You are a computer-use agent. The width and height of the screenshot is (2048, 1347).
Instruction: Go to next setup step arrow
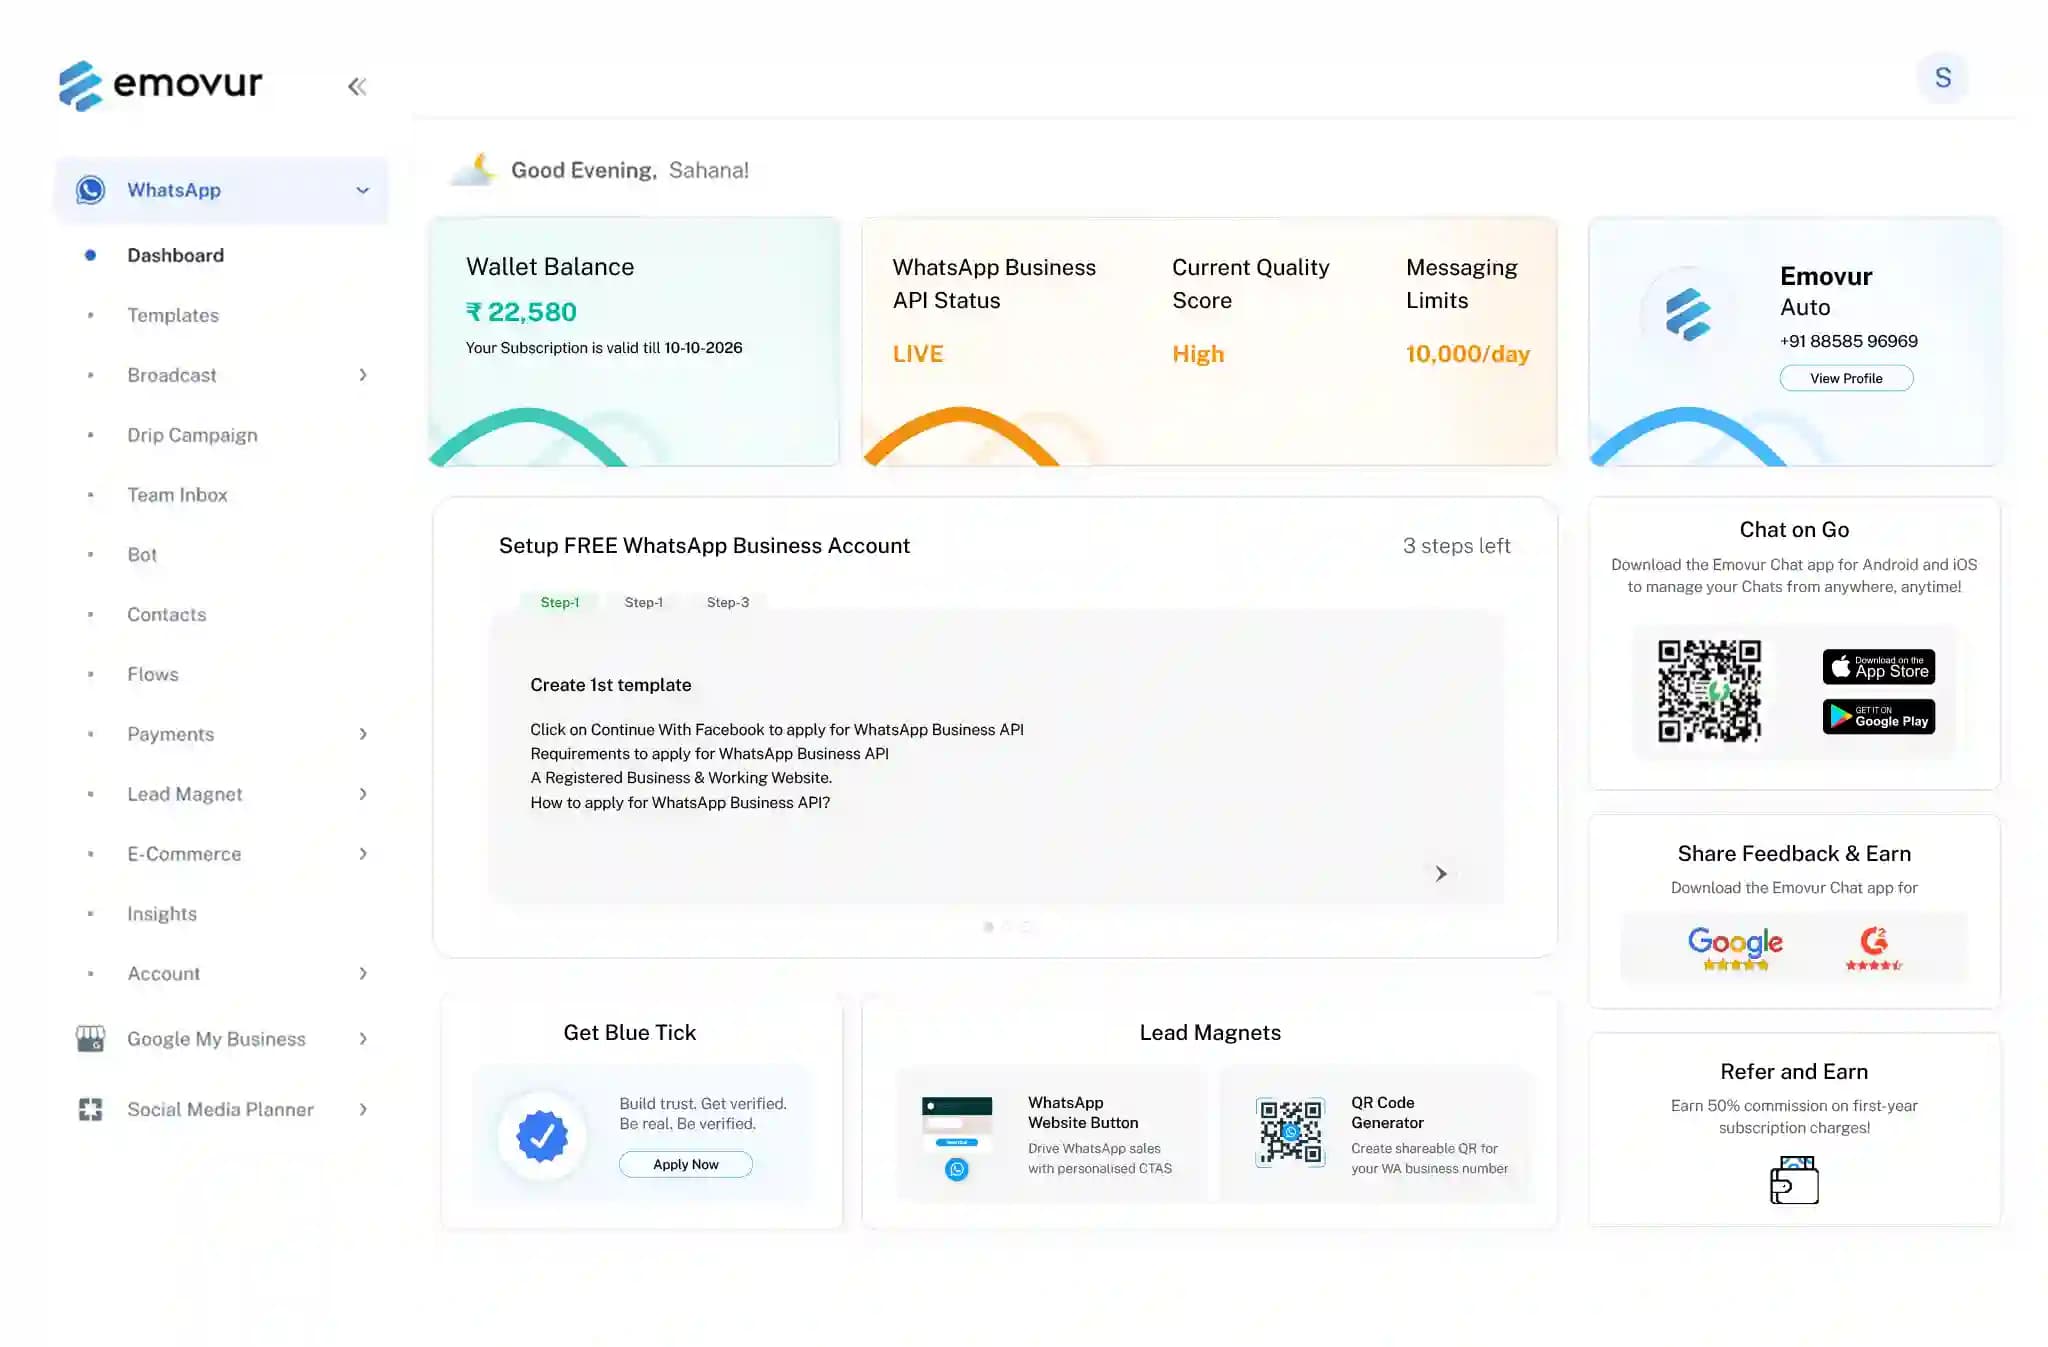(1441, 874)
